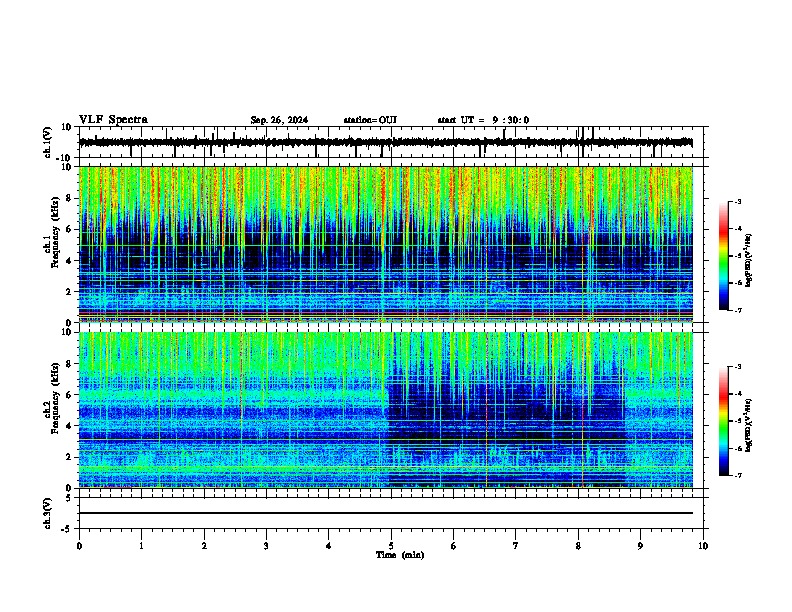Click the time axis tick label '3'
The height and width of the screenshot is (612, 792).
coord(266,546)
